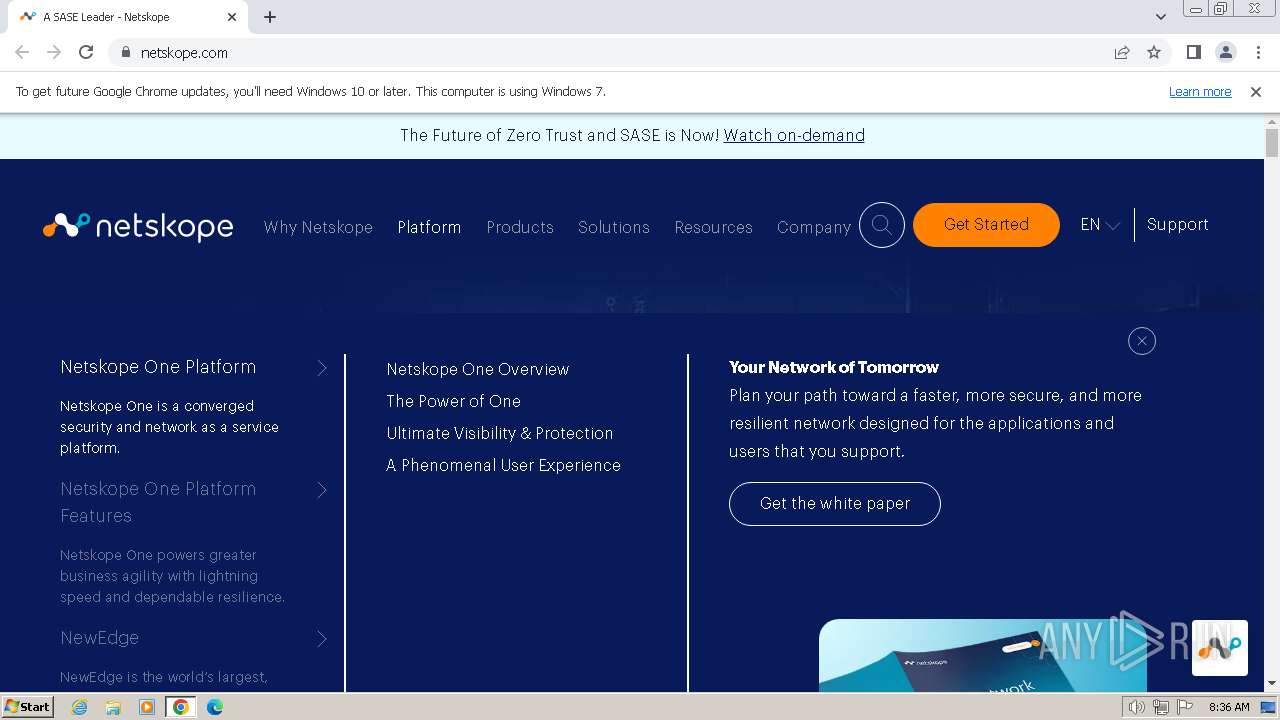Open Chrome side panel icon
Screen dimensions: 1280x720
1193,52
